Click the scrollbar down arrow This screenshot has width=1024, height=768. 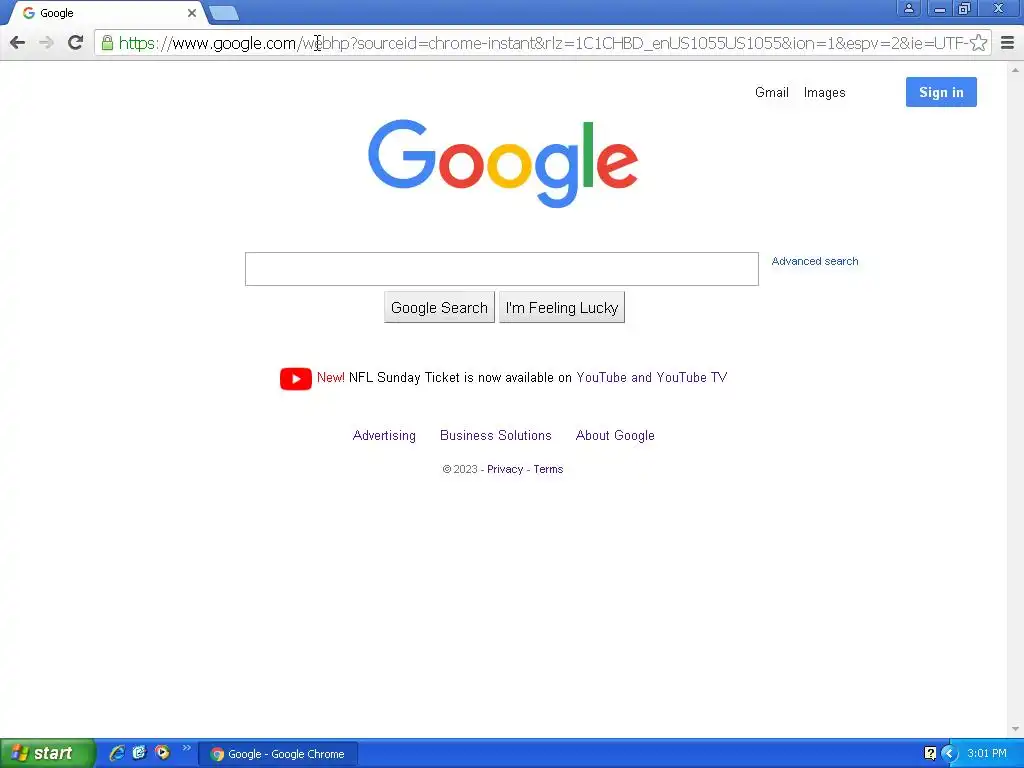1015,729
